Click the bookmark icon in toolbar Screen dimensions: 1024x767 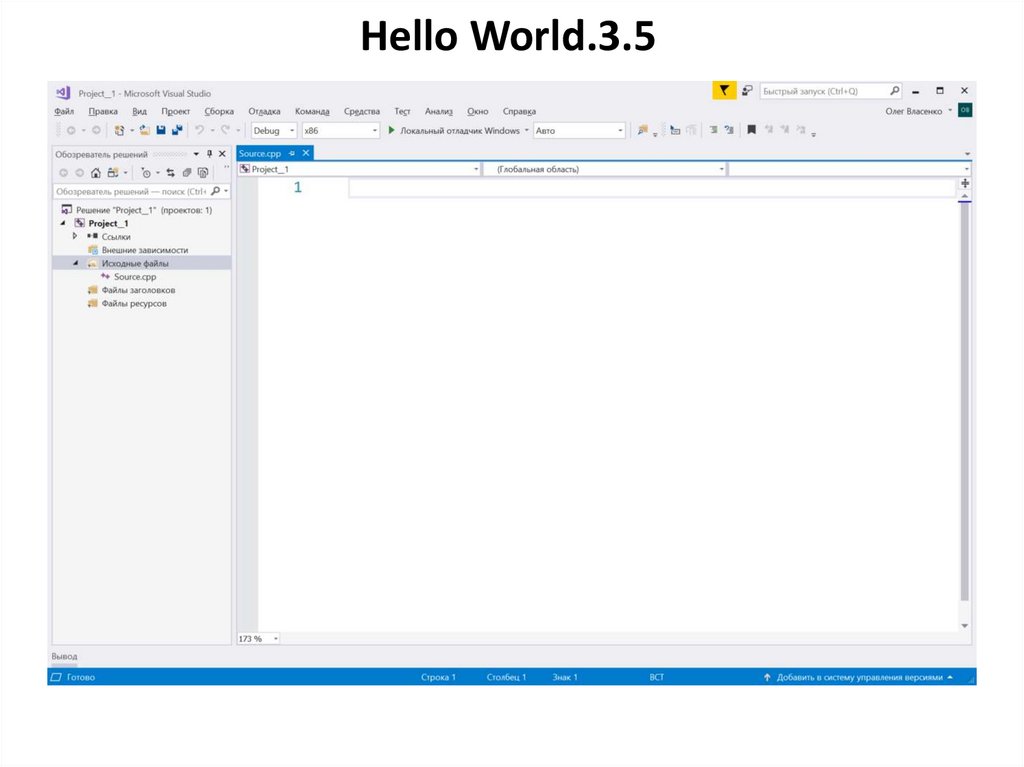point(752,130)
